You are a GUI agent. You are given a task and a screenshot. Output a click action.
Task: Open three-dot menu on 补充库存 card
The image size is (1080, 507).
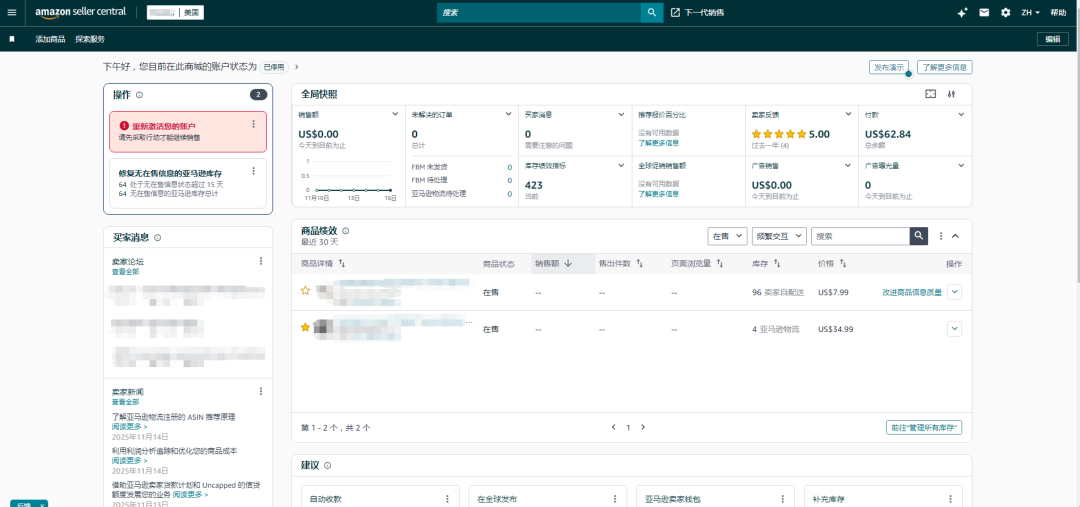tap(952, 499)
